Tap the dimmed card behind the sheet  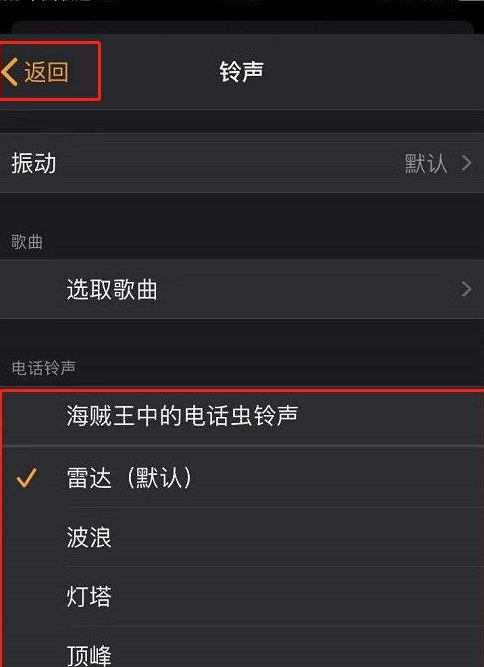(242, 26)
